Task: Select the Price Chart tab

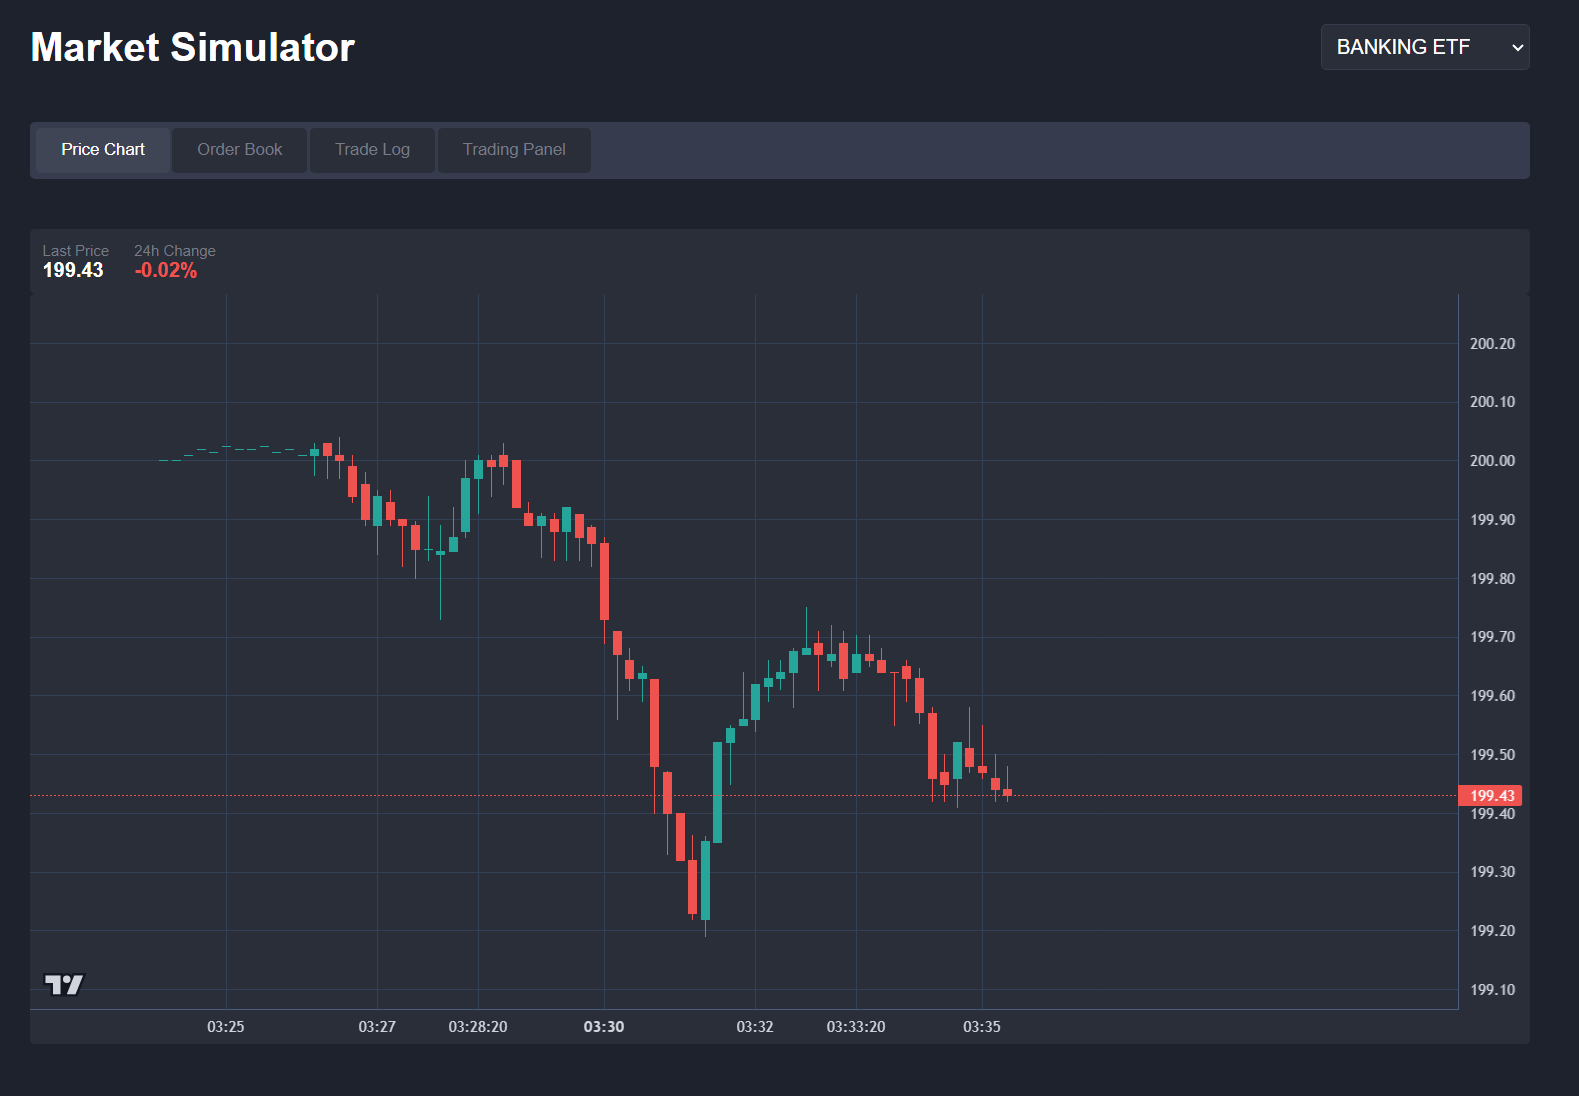Action: click(x=103, y=150)
